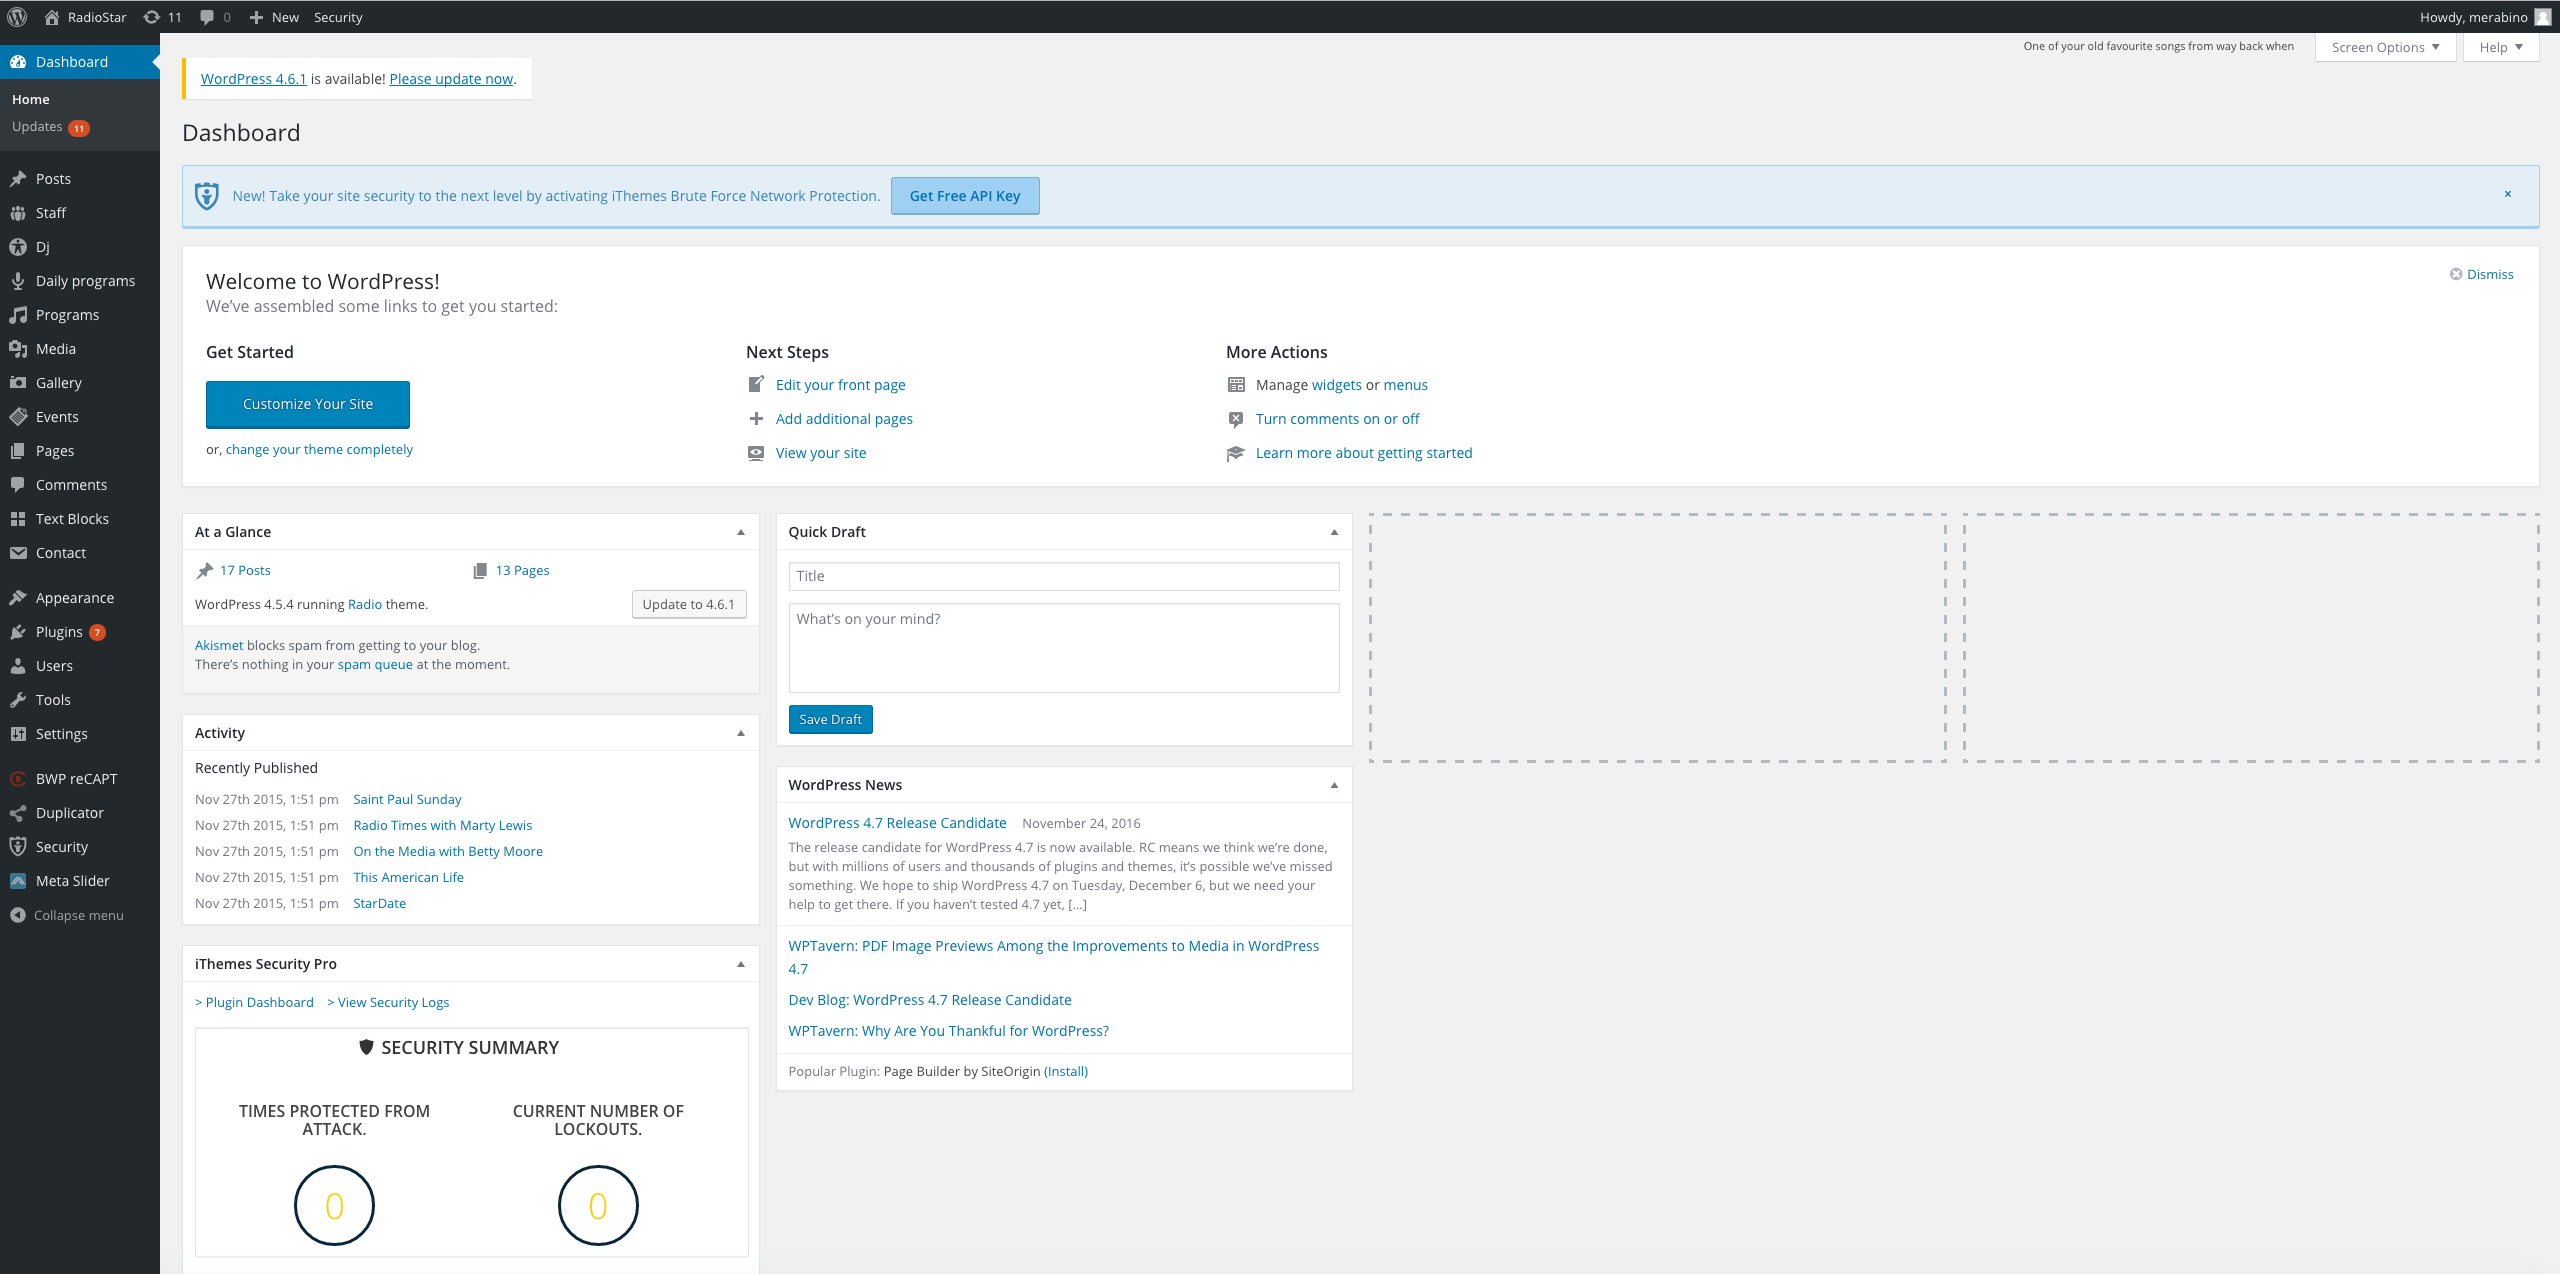Click the Settings sliders icon
The height and width of the screenshot is (1274, 2560).
coord(18,734)
